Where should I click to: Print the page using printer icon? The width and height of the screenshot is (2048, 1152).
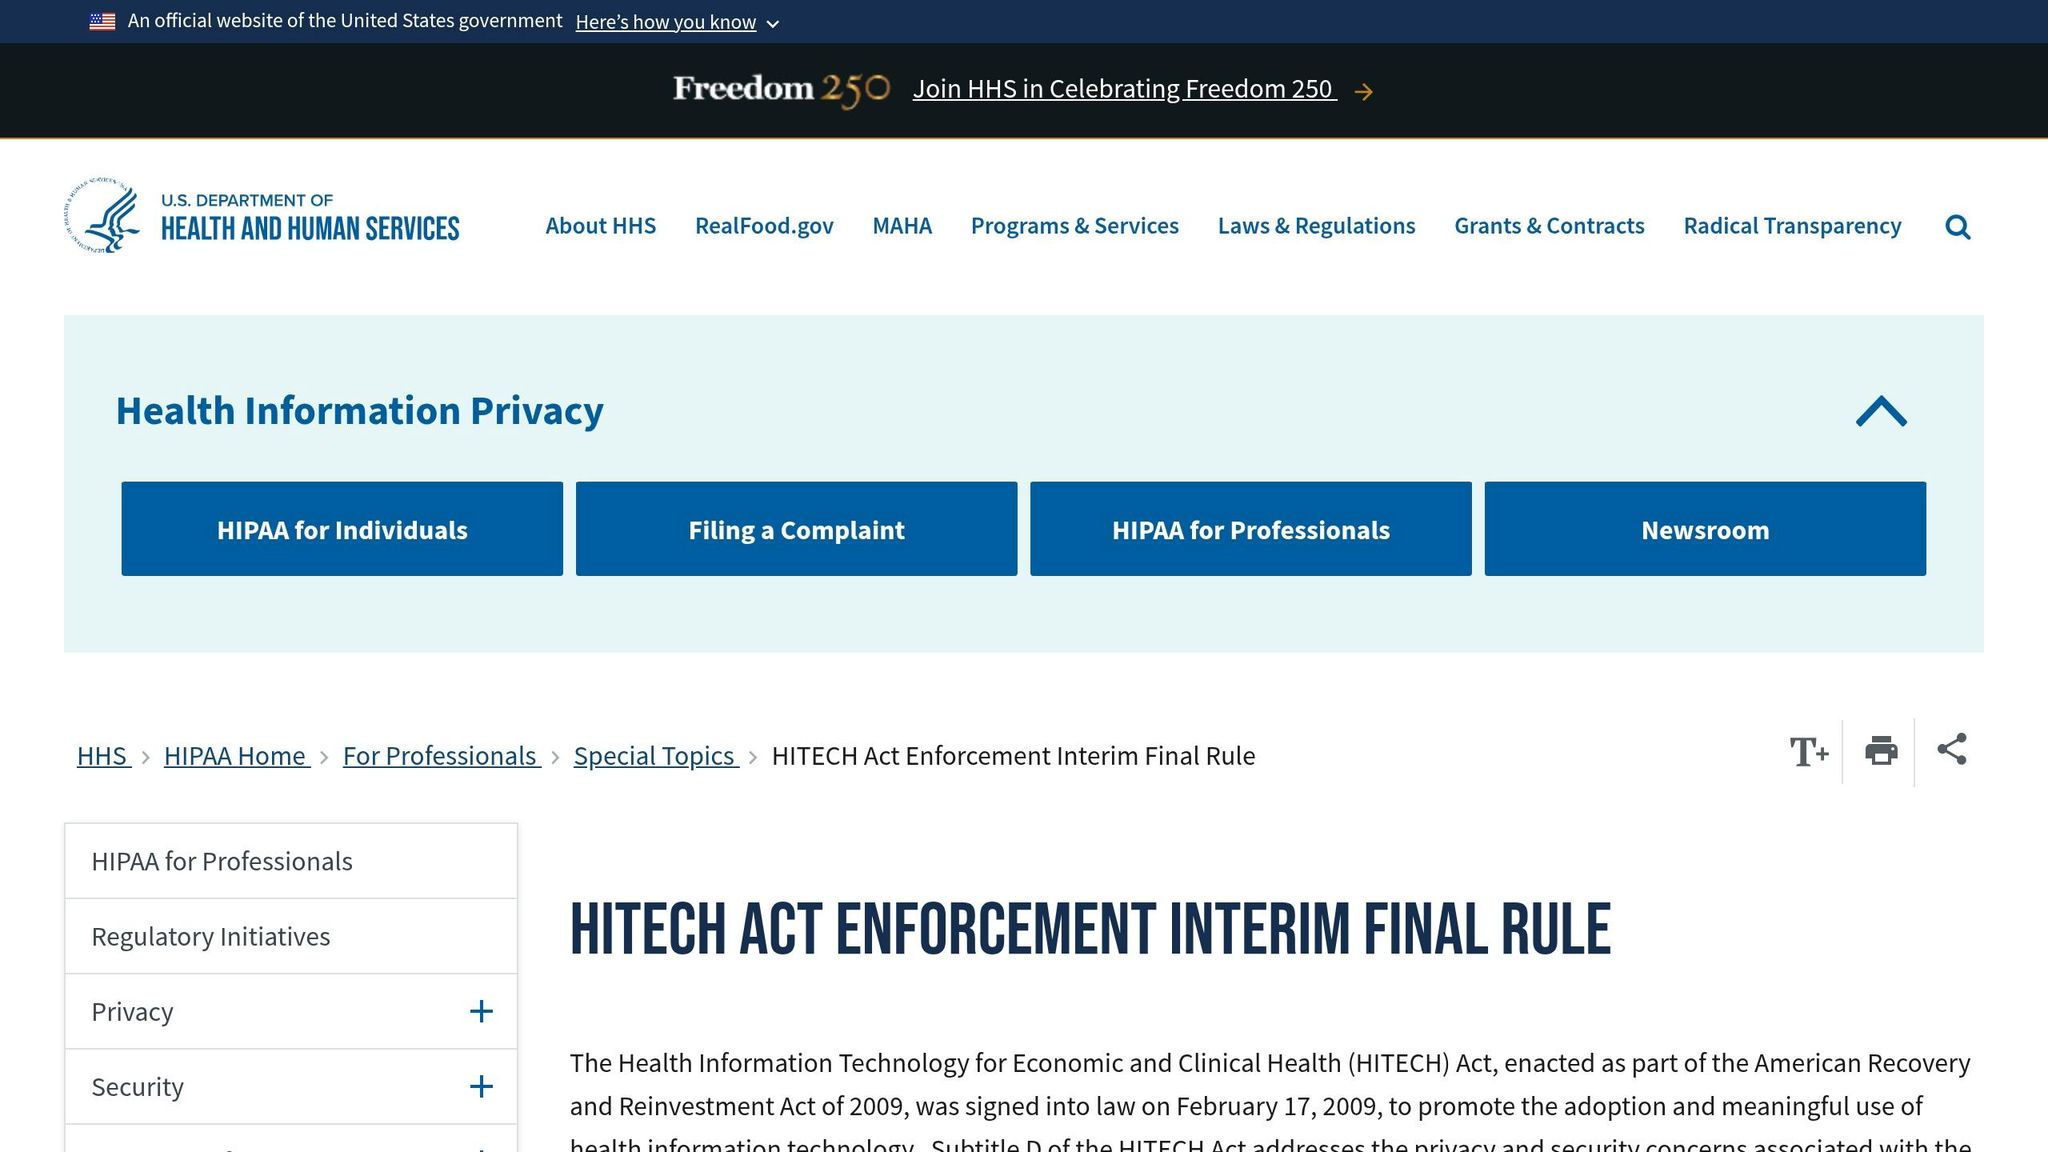pos(1881,751)
